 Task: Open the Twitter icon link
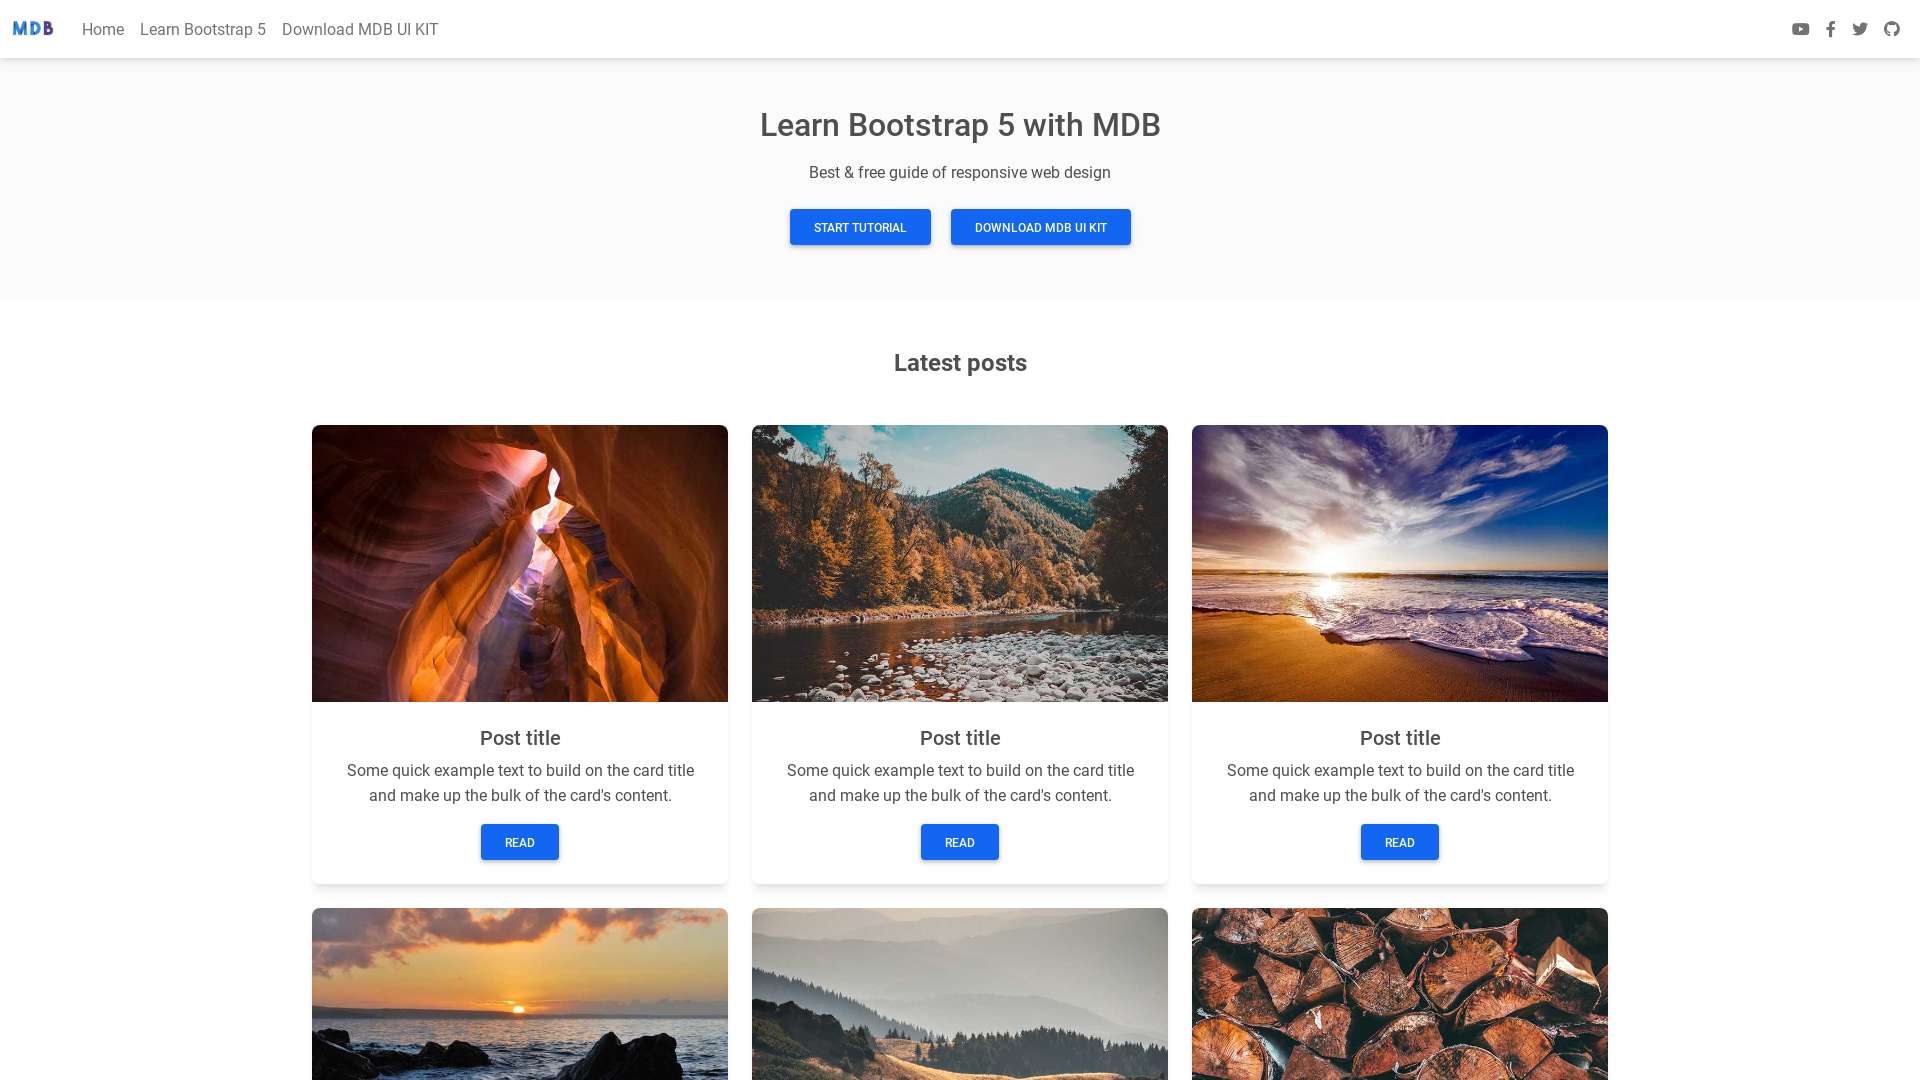click(1860, 29)
